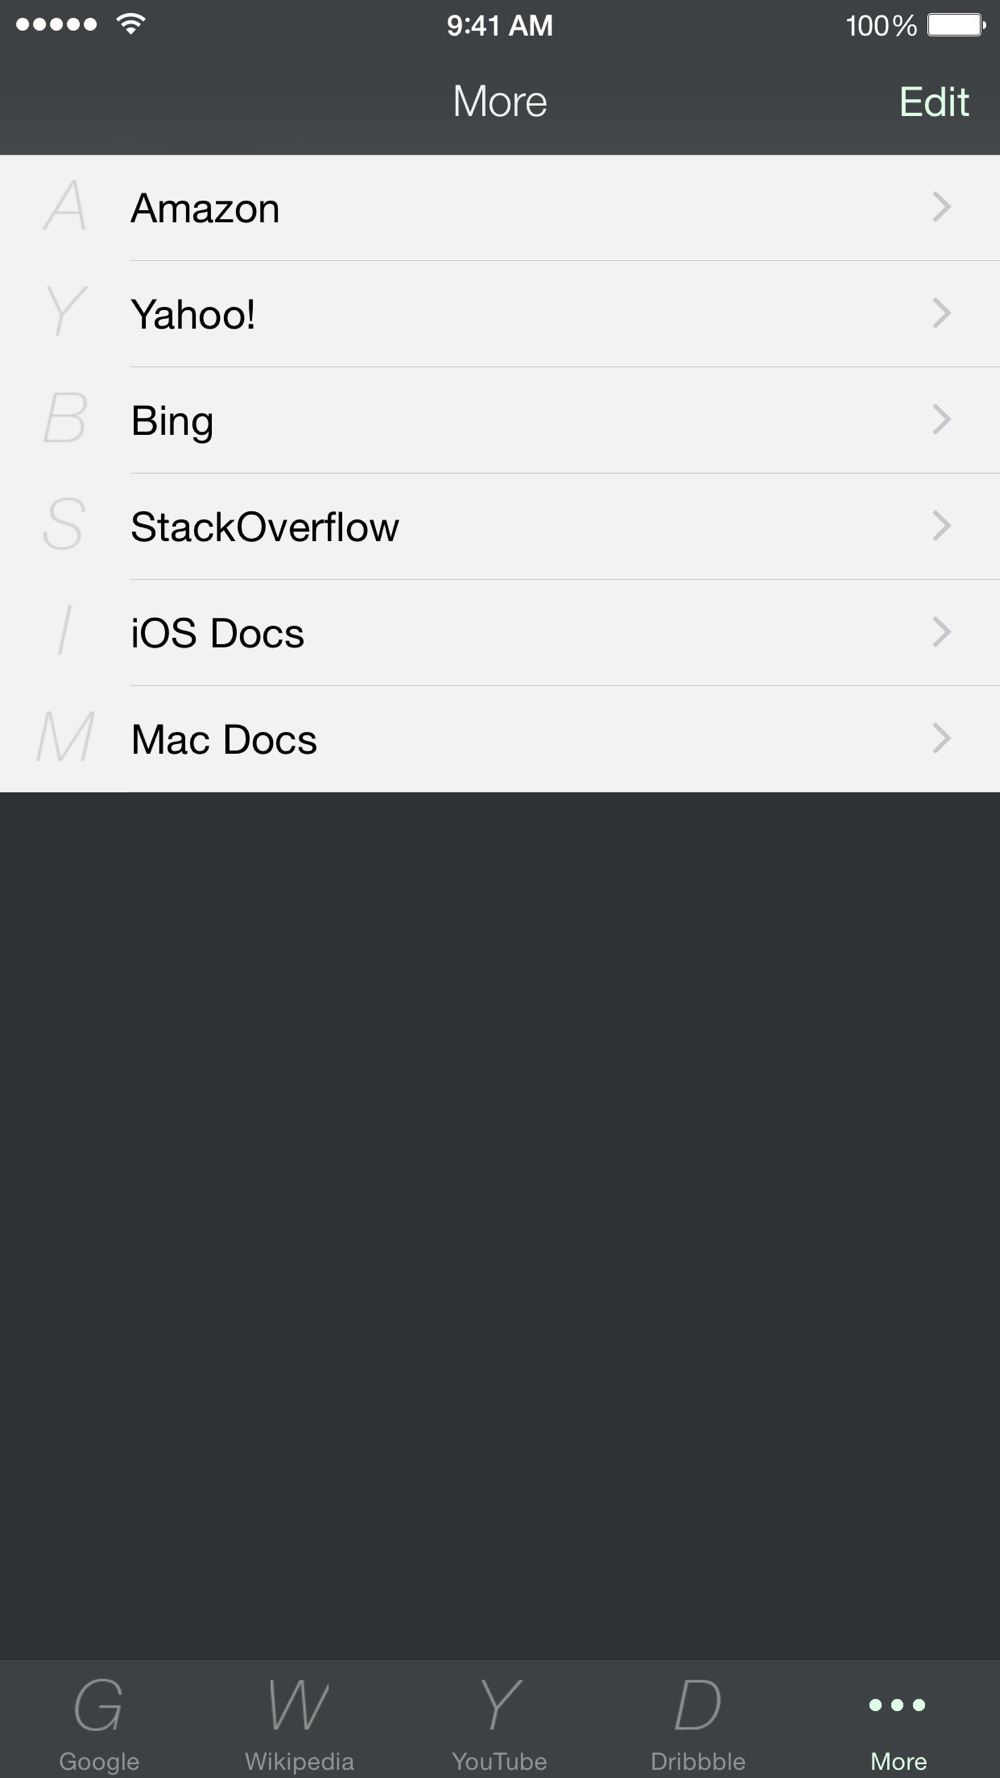Switch to the YouTube tab
Screen dimensions: 1000x1778
(499, 1720)
